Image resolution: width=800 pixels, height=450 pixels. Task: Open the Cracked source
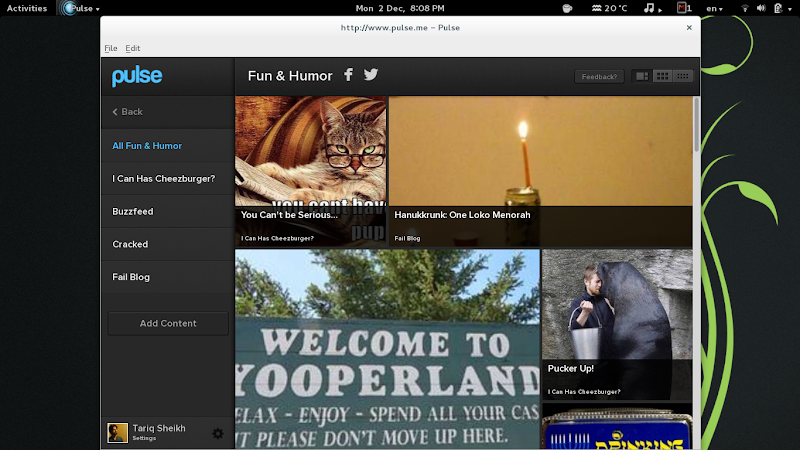pos(167,244)
